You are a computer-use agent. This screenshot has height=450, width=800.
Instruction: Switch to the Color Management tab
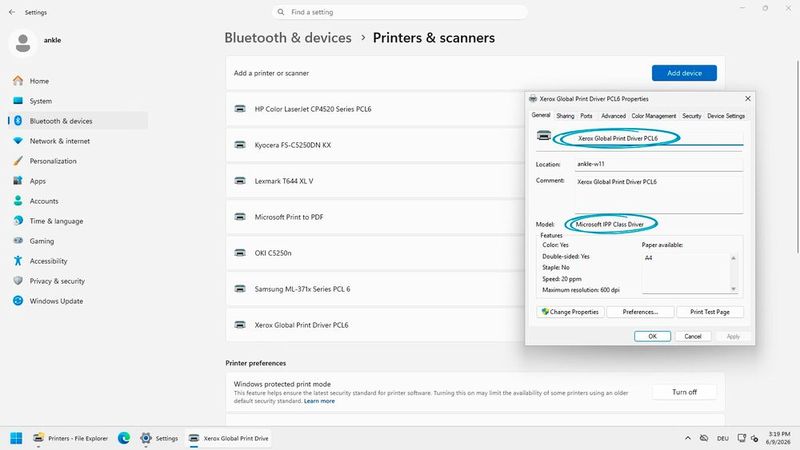[654, 116]
